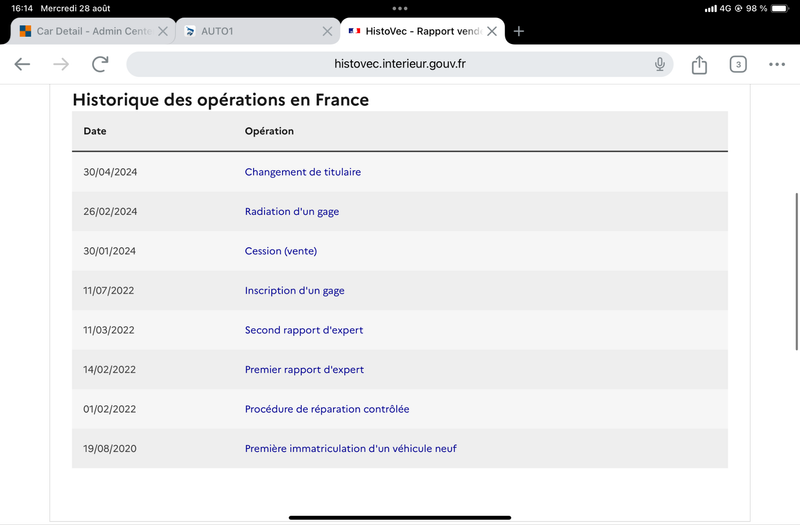Click the Date column header
The width and height of the screenshot is (800, 525).
pos(95,131)
